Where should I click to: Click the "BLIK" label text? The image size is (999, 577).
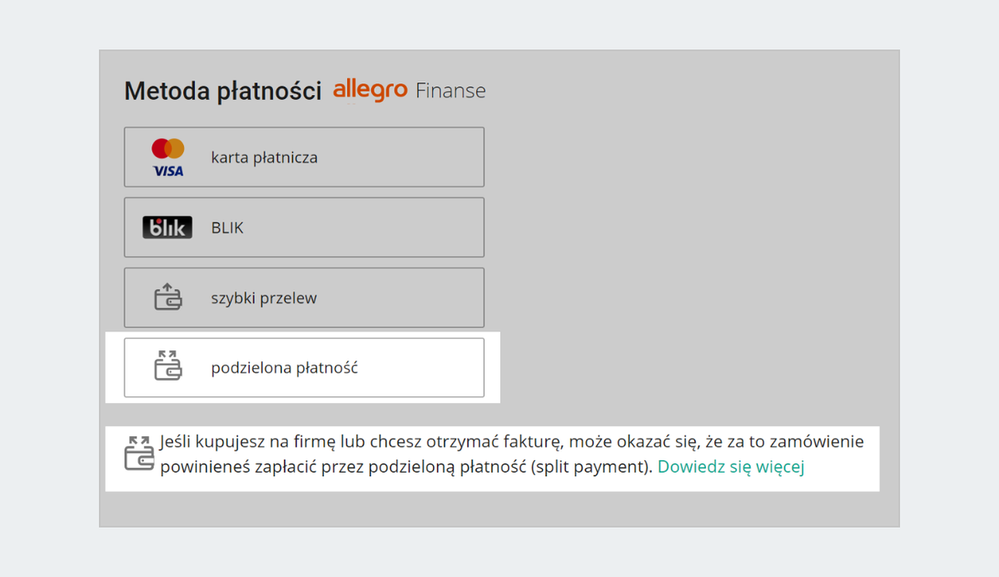(227, 227)
